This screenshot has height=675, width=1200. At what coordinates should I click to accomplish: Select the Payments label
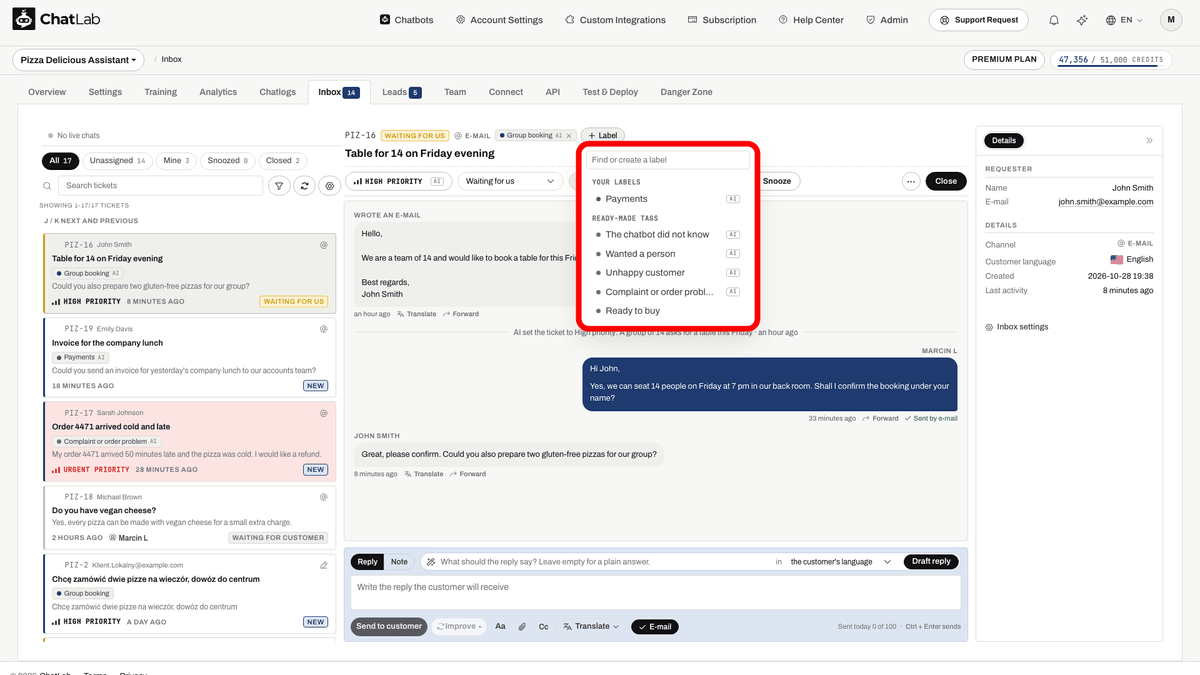667,199
